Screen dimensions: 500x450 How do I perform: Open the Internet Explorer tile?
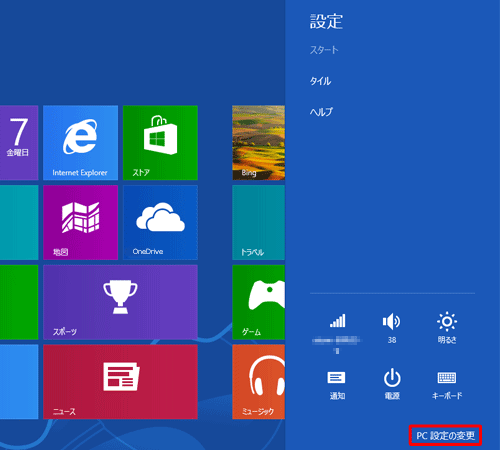(80, 143)
